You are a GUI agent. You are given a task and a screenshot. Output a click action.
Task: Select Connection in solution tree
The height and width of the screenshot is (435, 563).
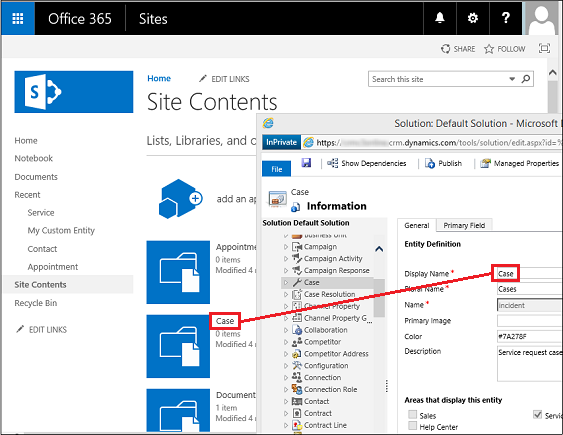[322, 378]
